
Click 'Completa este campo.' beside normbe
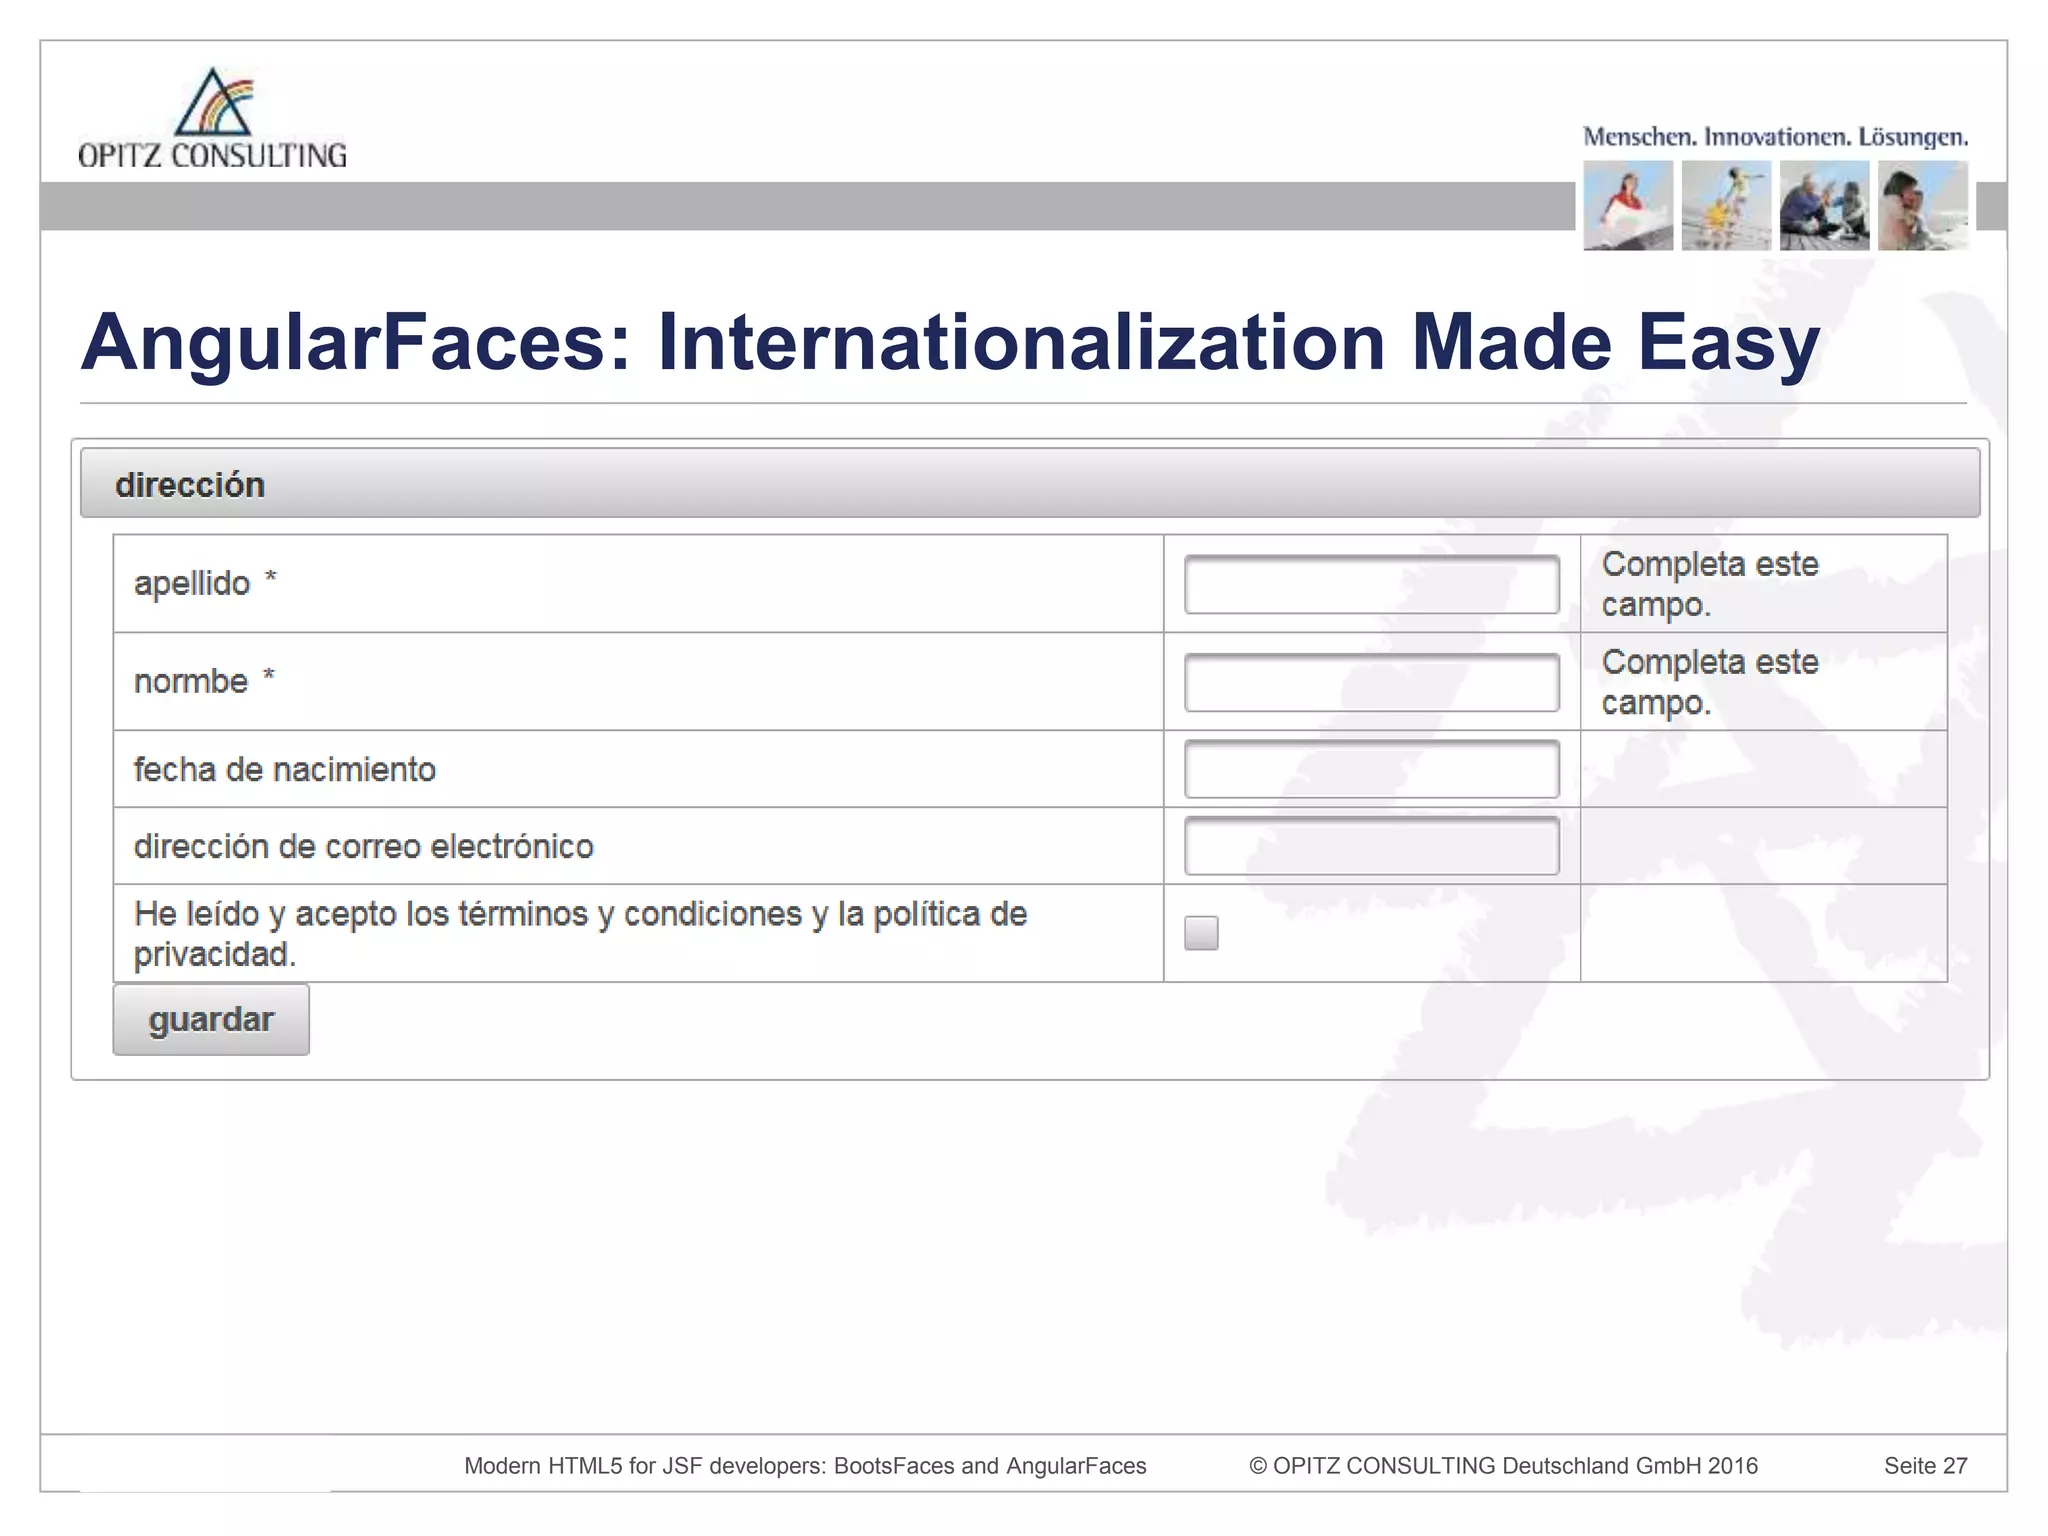[x=1710, y=682]
